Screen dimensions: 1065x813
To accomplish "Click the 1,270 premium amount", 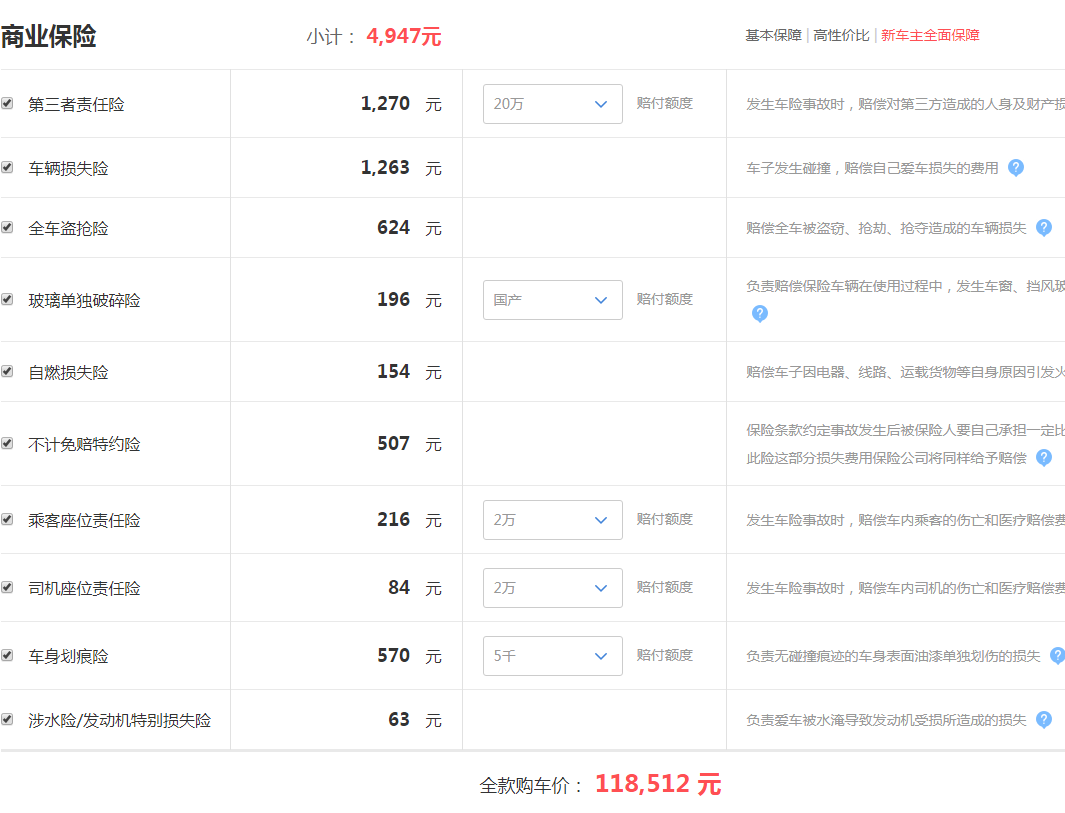I will click(x=385, y=103).
